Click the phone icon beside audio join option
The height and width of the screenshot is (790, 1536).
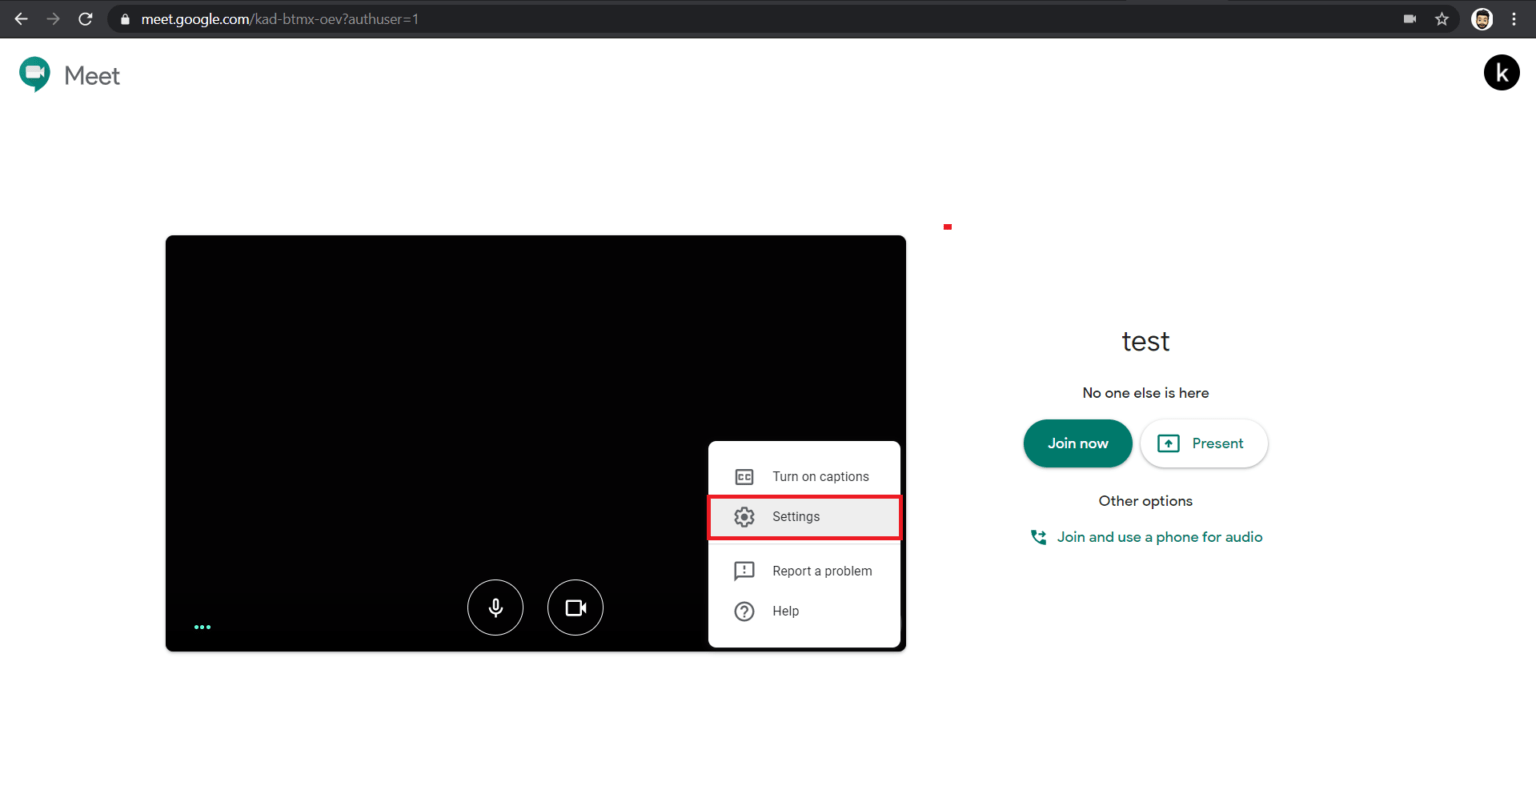pos(1038,537)
